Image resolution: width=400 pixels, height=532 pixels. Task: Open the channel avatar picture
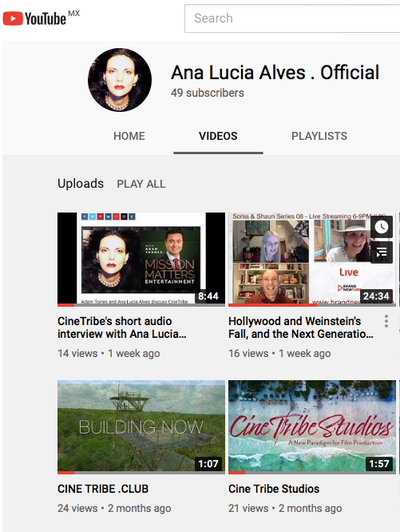pyautogui.click(x=120, y=80)
